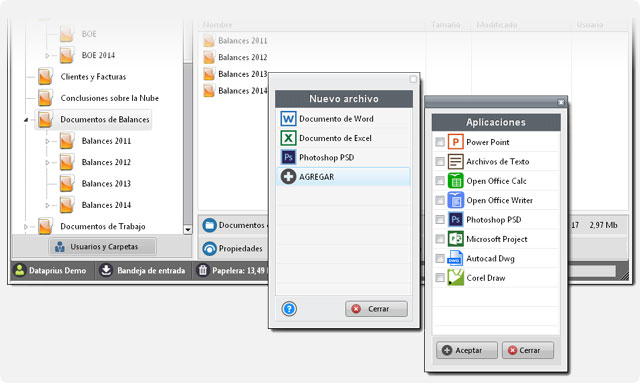Click the Corel Draw icon

pyautogui.click(x=456, y=278)
